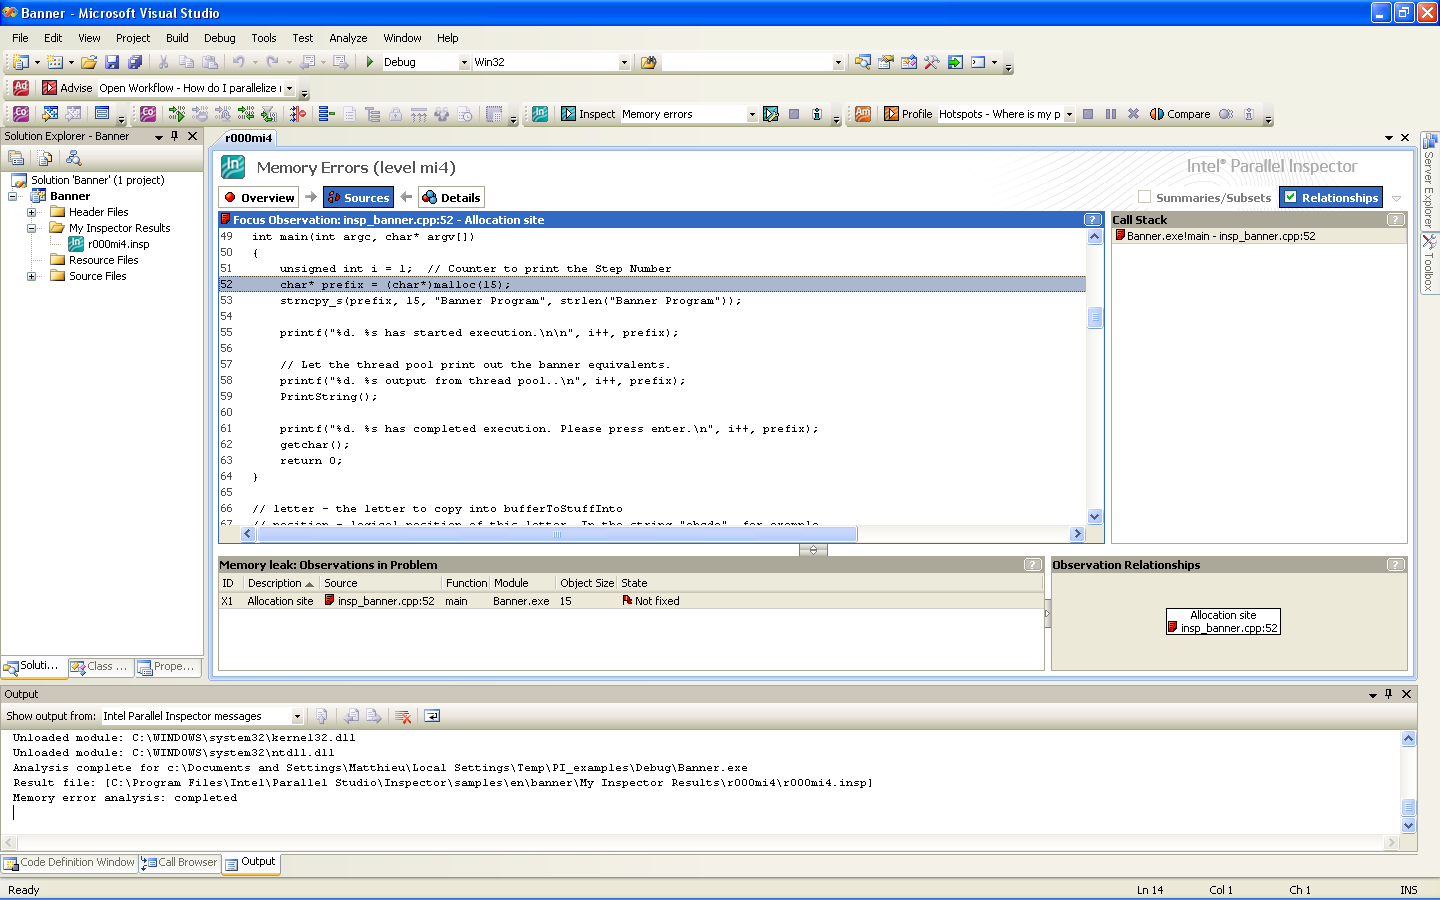Open the Debug configuration dropdown
1440x900 pixels.
[464, 62]
